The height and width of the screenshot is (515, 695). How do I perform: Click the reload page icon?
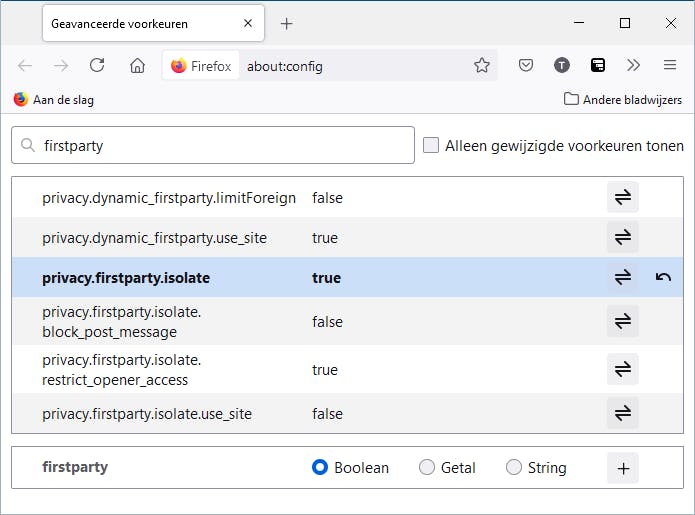(97, 66)
